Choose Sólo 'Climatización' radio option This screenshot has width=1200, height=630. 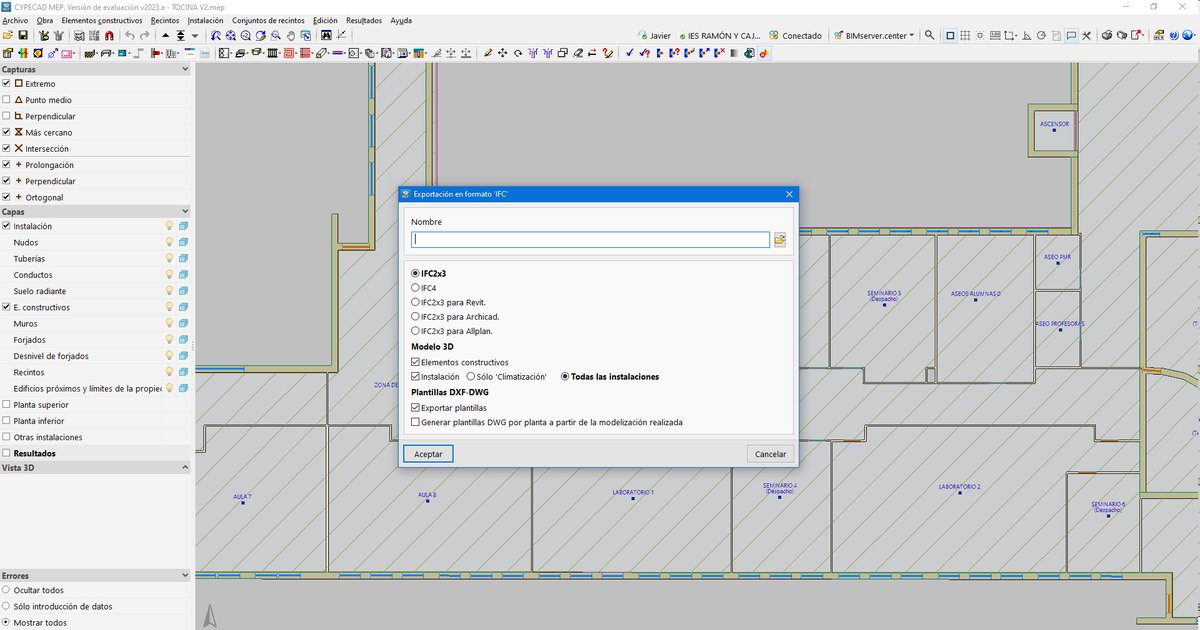pos(471,377)
